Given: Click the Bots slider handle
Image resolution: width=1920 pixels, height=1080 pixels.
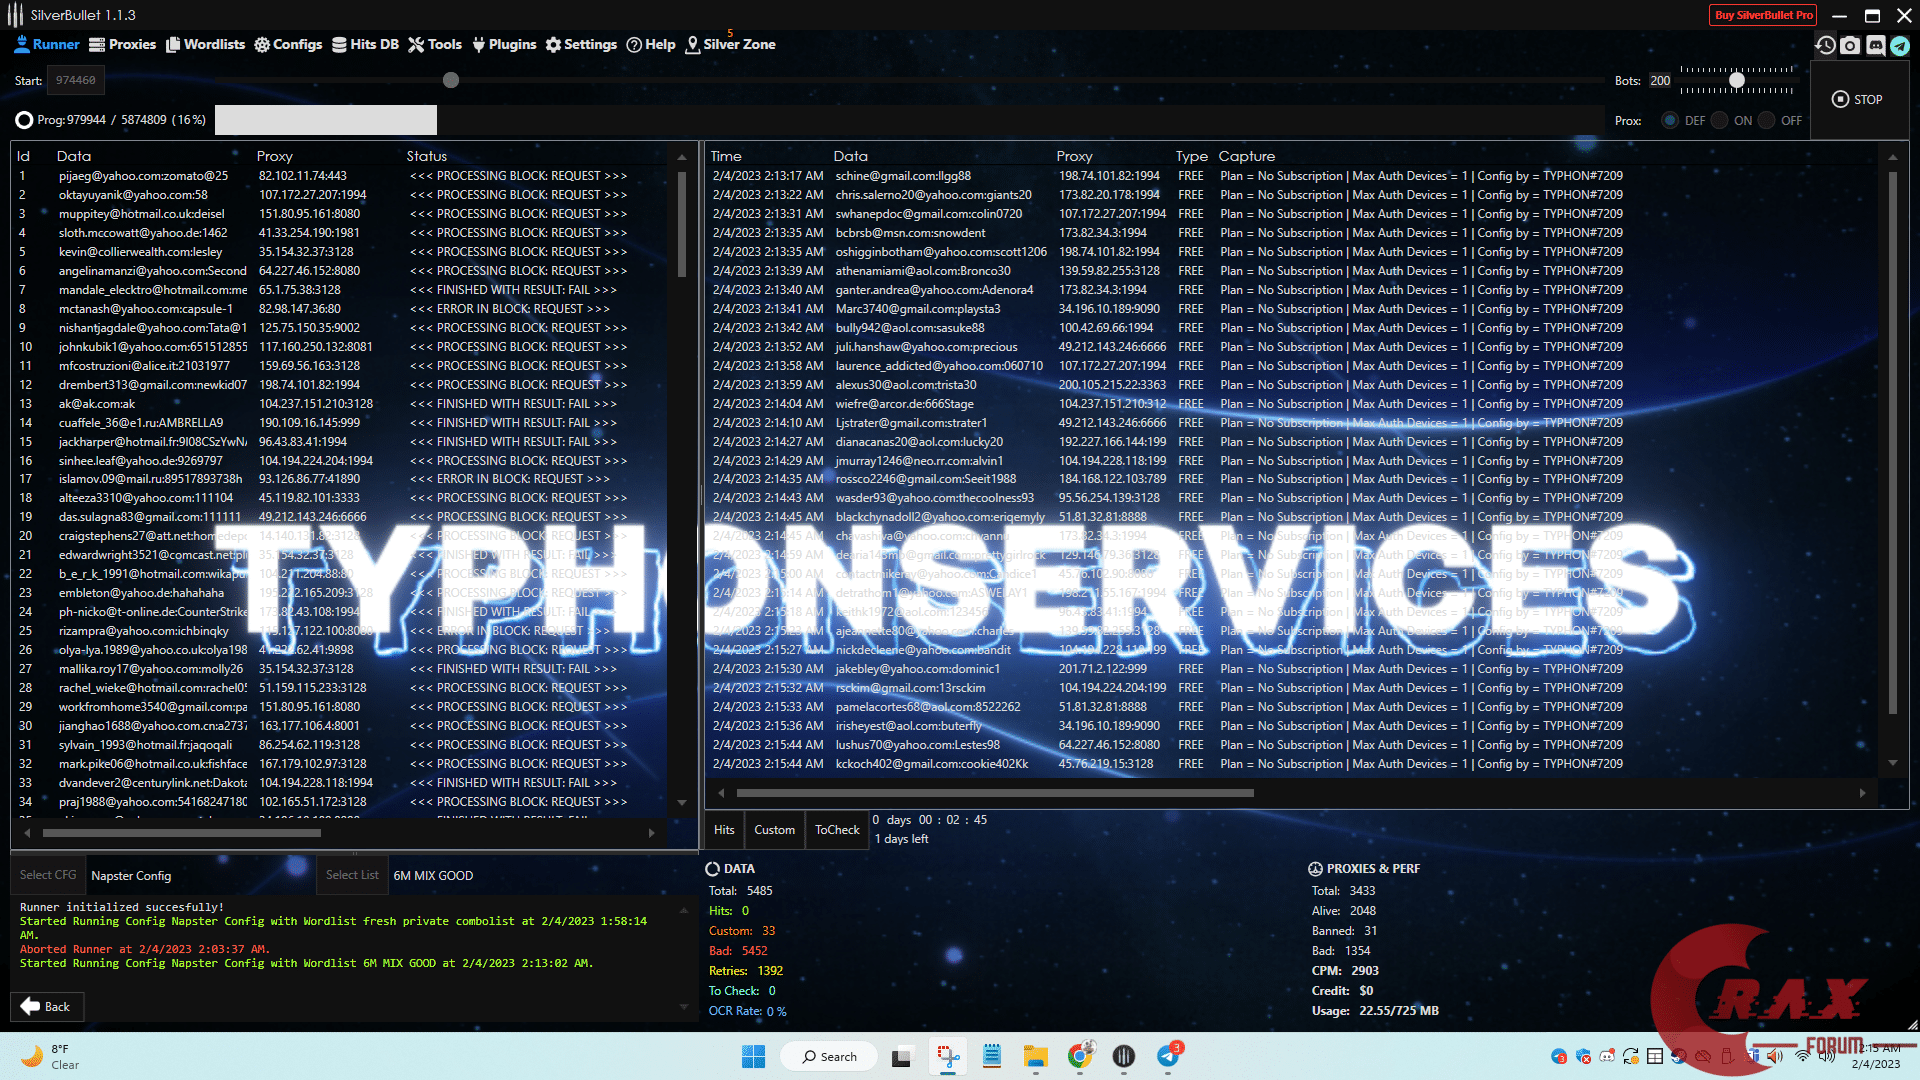Looking at the screenshot, I should coord(1737,81).
